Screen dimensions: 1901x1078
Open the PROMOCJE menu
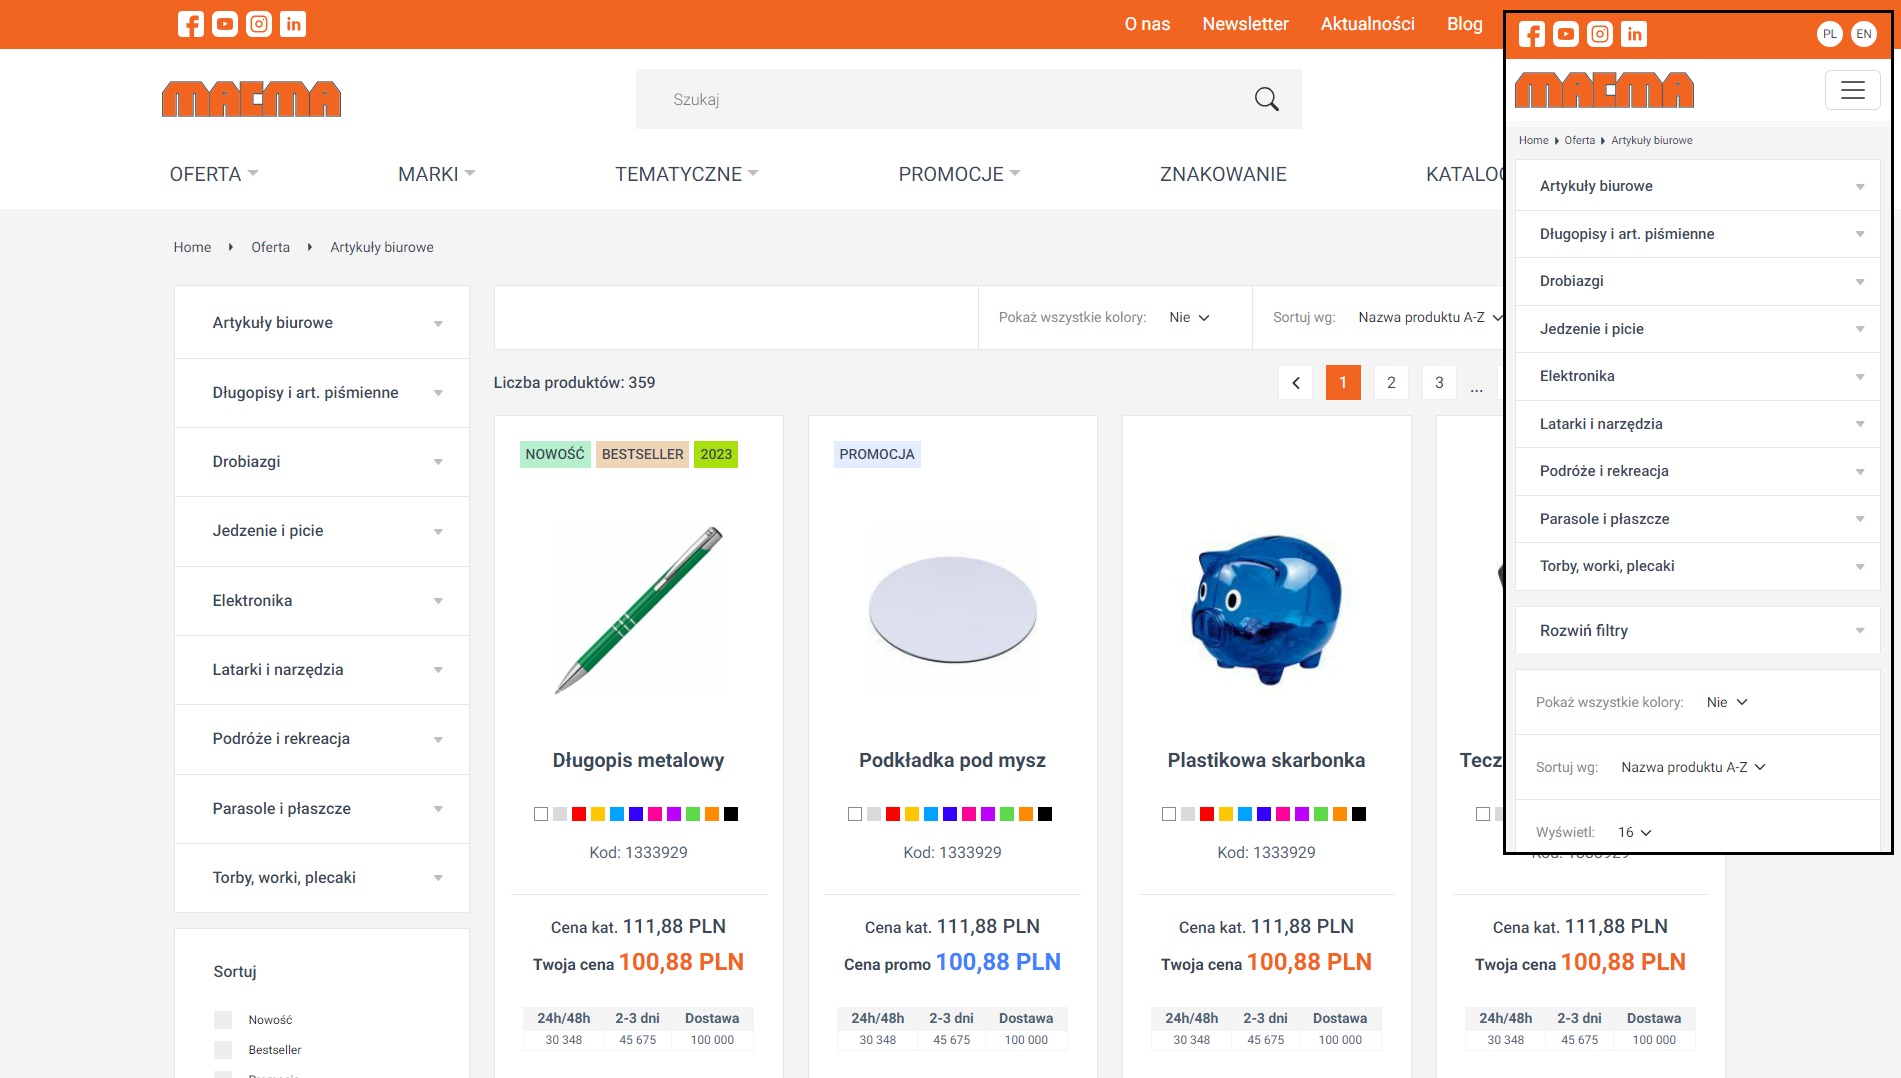(959, 174)
